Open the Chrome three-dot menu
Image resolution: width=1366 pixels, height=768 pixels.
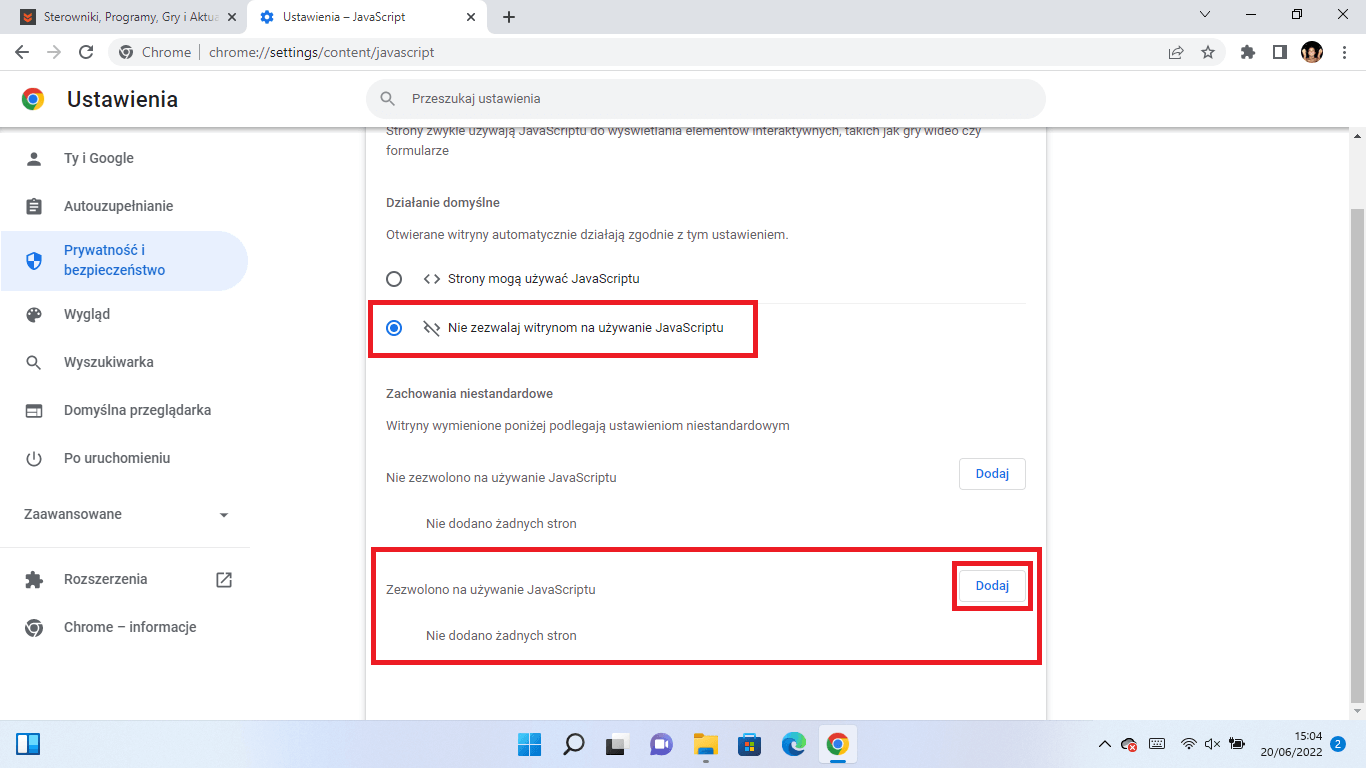coord(1344,52)
